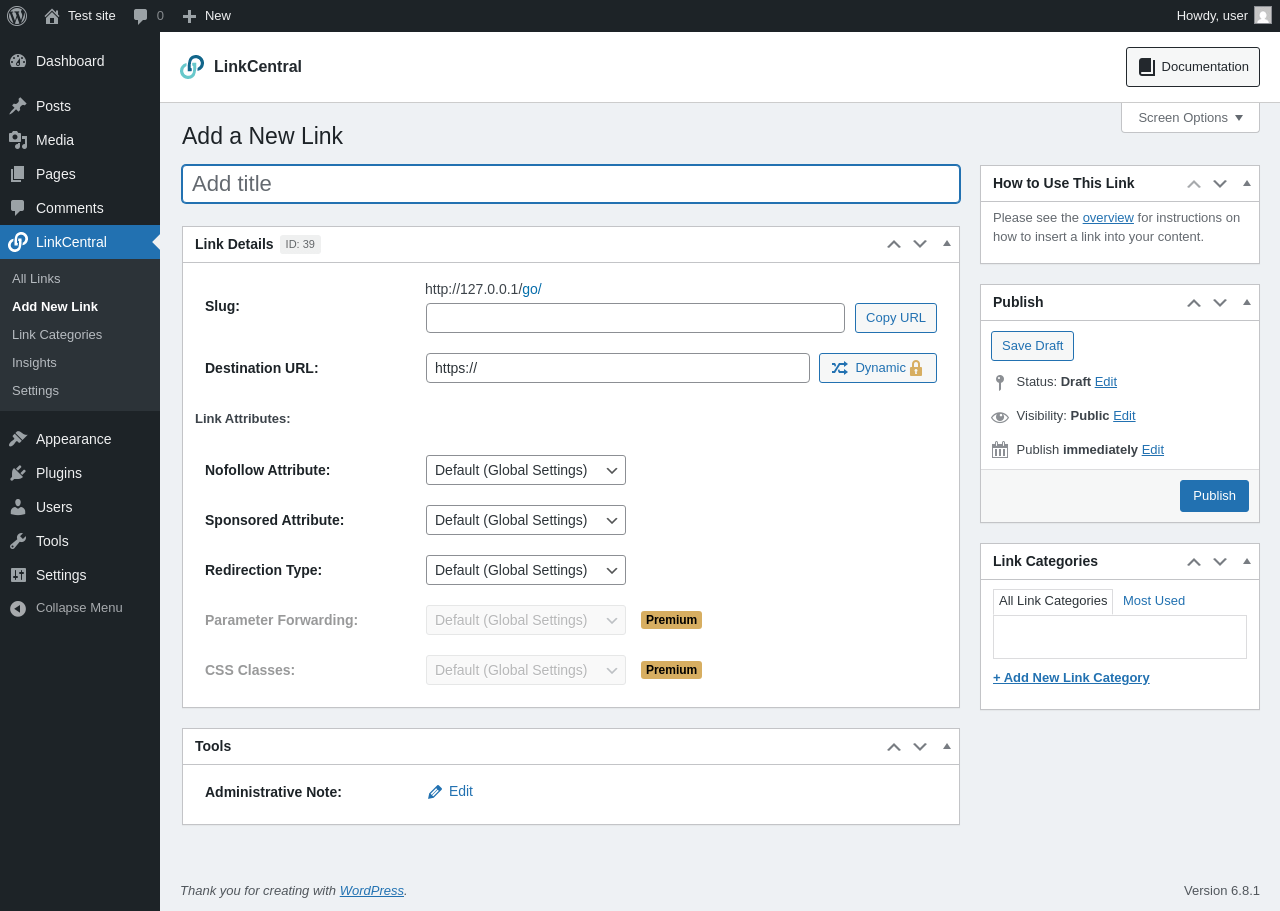1280x911 pixels.
Task: Edit Publish immediately schedule
Action: 1153,449
